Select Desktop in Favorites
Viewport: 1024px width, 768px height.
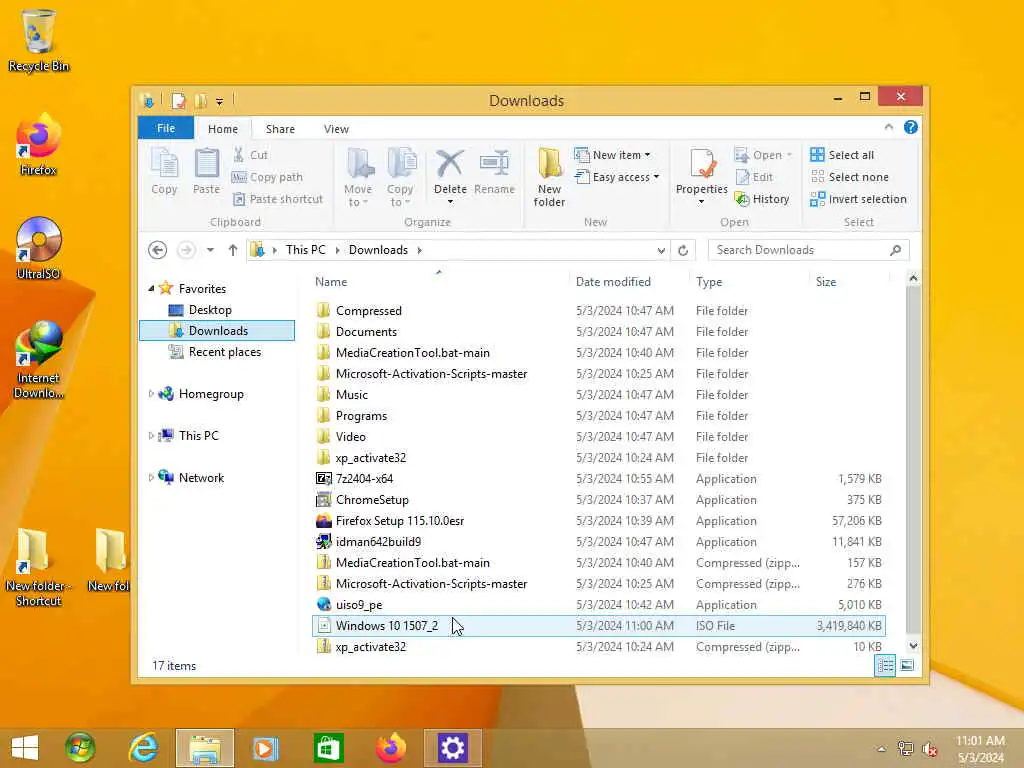(210, 310)
